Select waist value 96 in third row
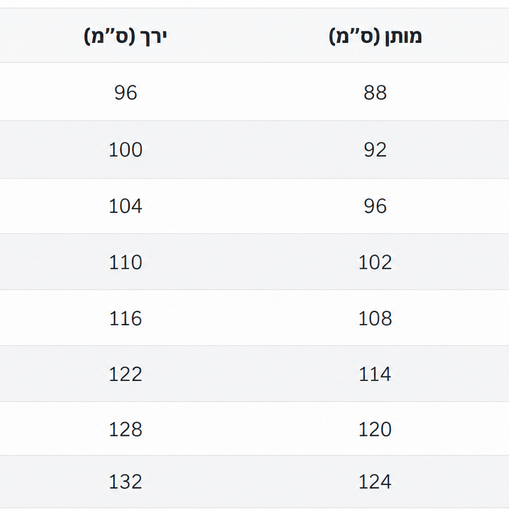This screenshot has width=509, height=509. [x=375, y=206]
